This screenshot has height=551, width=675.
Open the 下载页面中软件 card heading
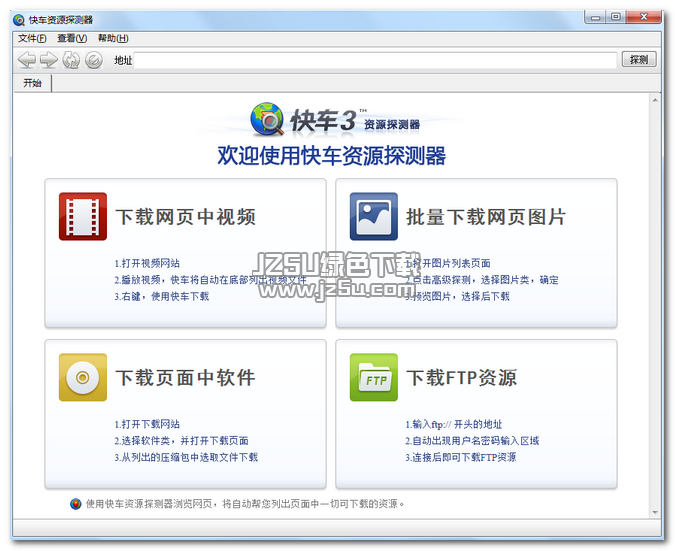(x=186, y=378)
